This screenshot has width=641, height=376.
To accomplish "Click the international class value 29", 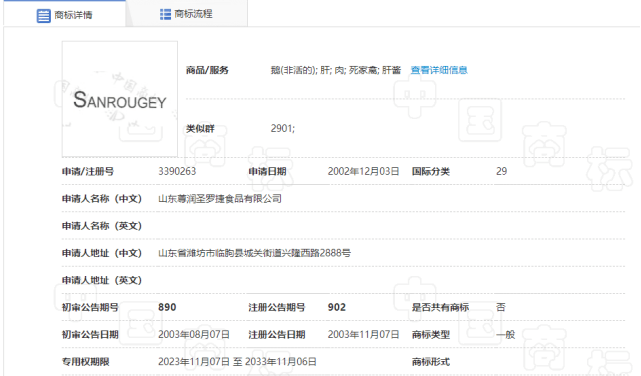I will [501, 171].
